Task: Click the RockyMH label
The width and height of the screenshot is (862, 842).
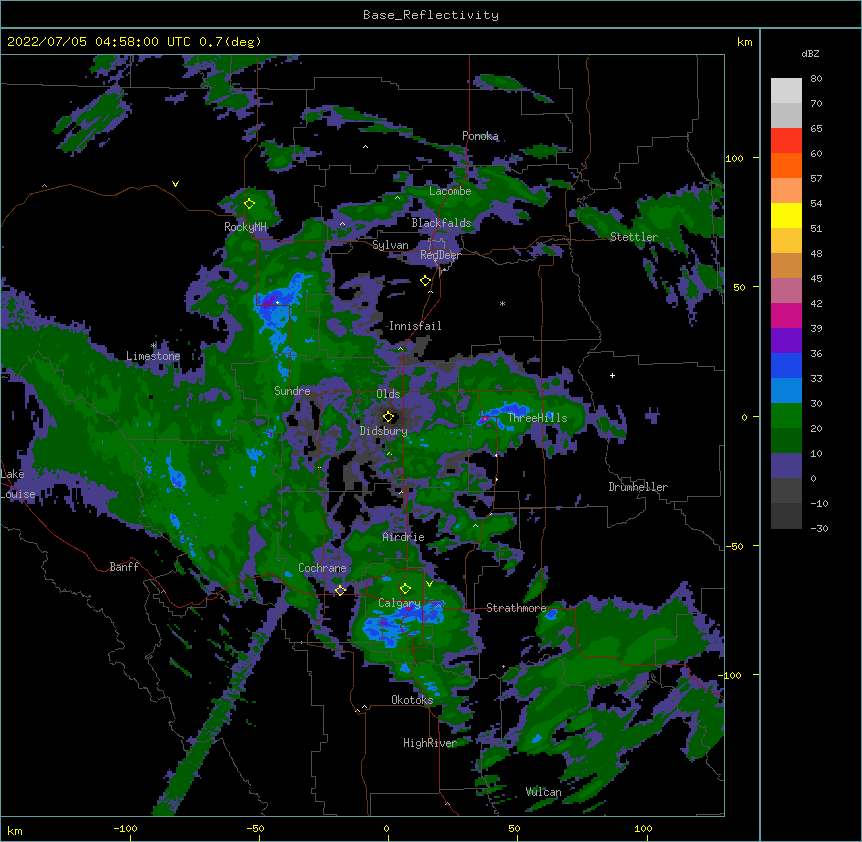Action: [245, 227]
